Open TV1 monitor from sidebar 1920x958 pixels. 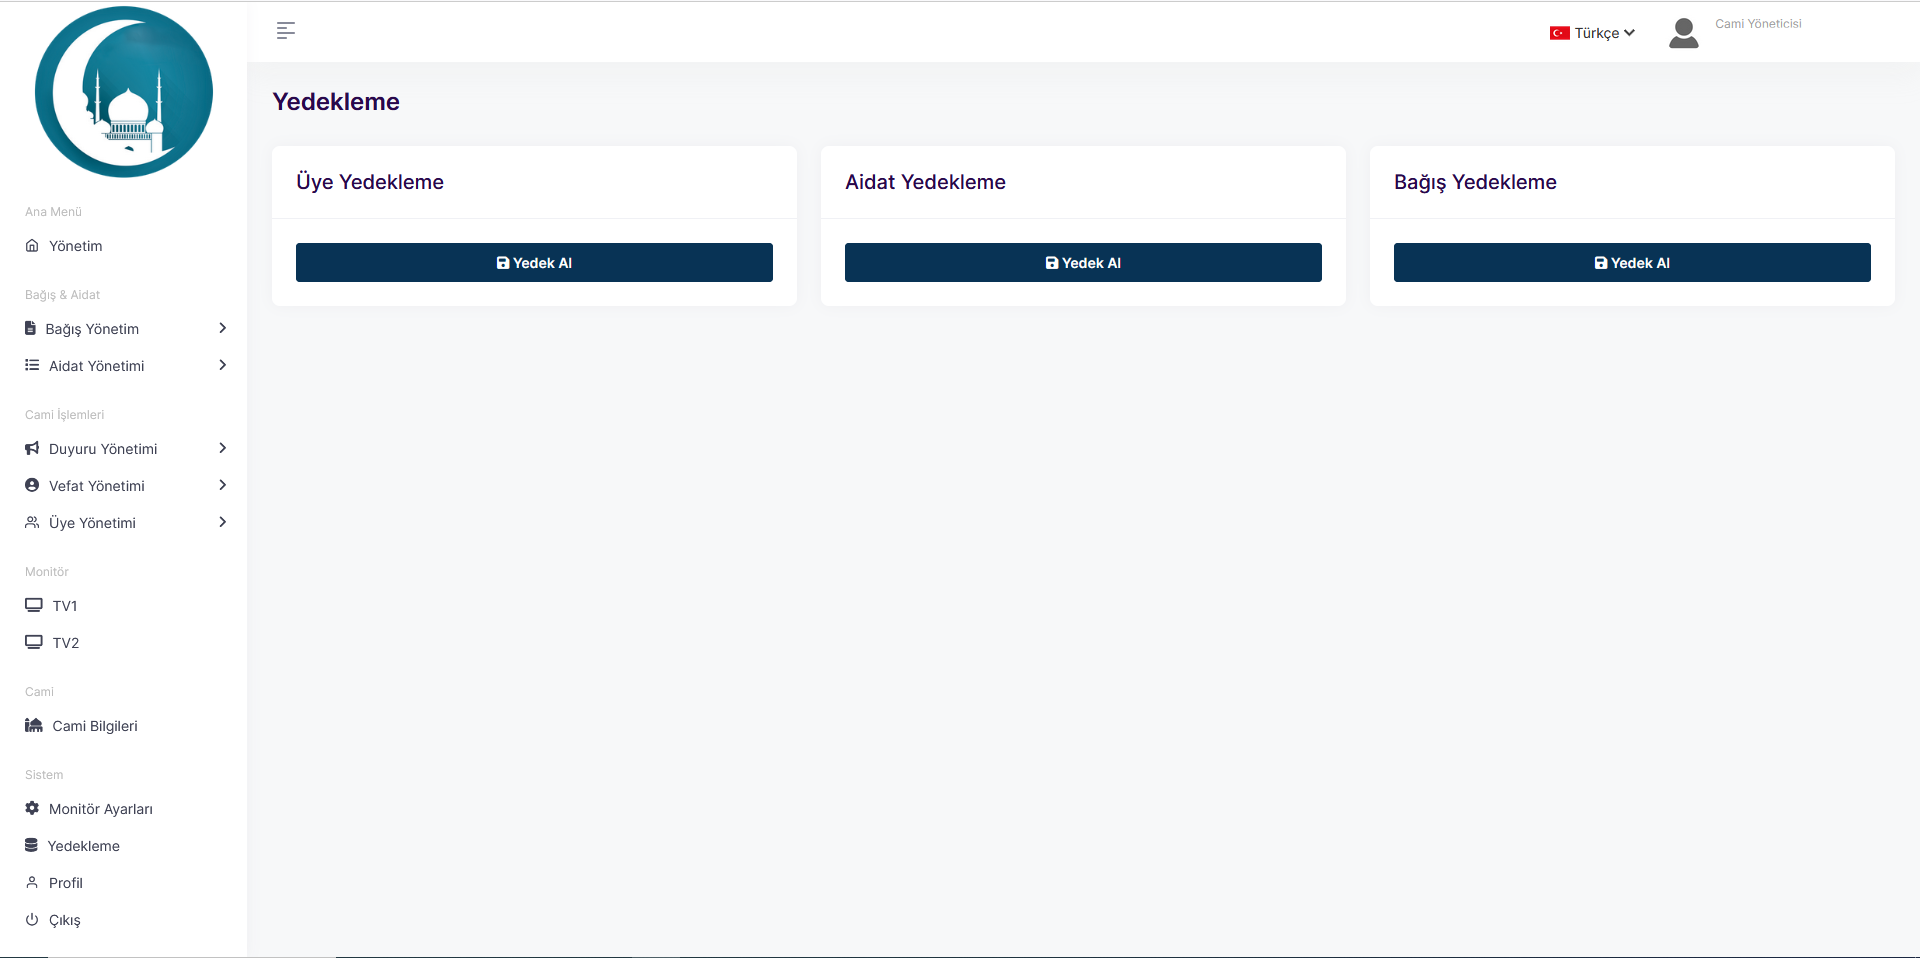click(x=64, y=606)
